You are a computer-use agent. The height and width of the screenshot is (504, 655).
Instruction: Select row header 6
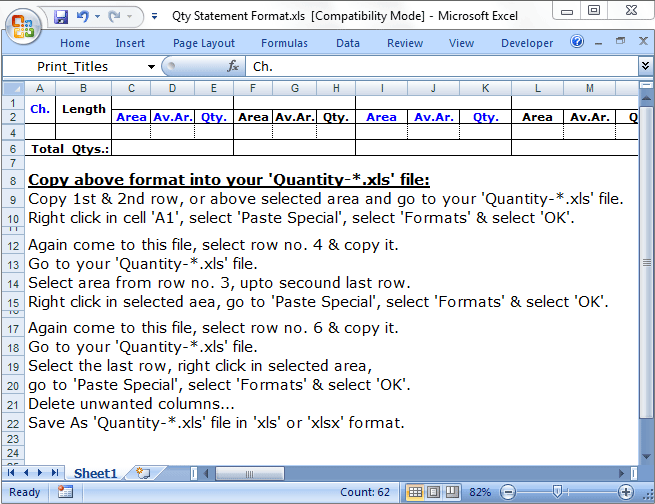[x=13, y=149]
